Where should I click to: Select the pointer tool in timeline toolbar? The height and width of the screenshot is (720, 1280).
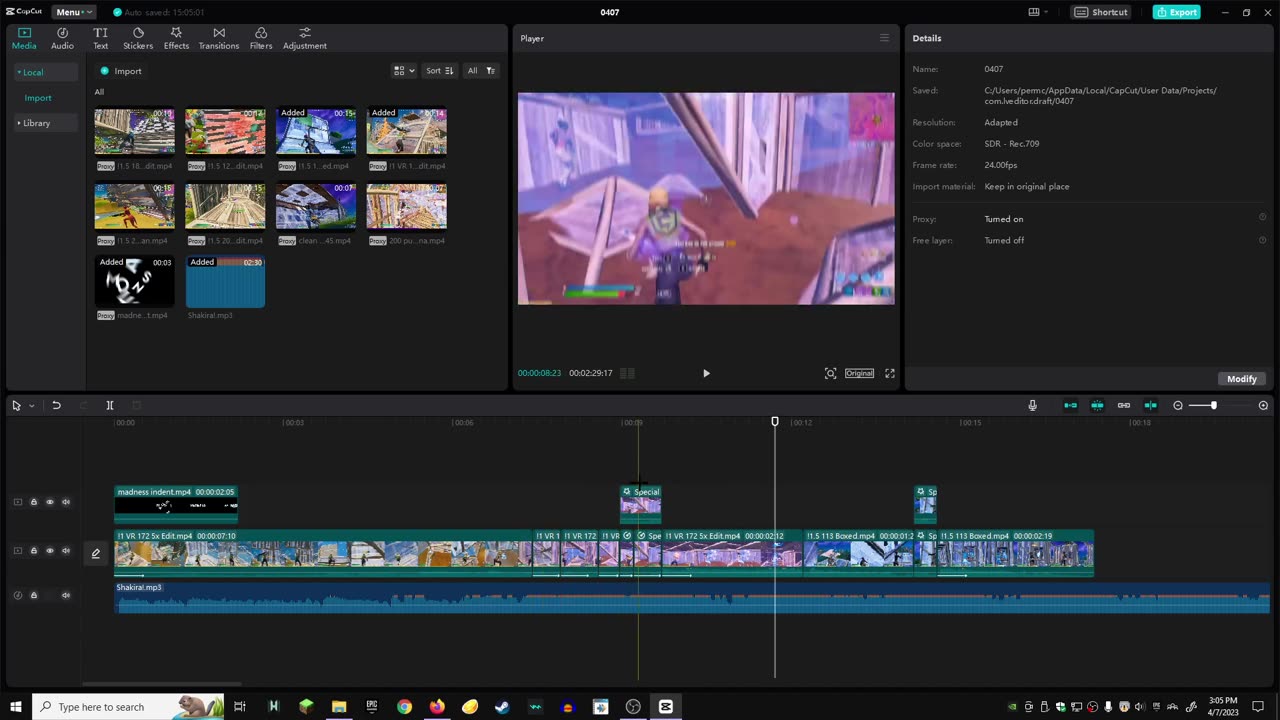point(16,405)
